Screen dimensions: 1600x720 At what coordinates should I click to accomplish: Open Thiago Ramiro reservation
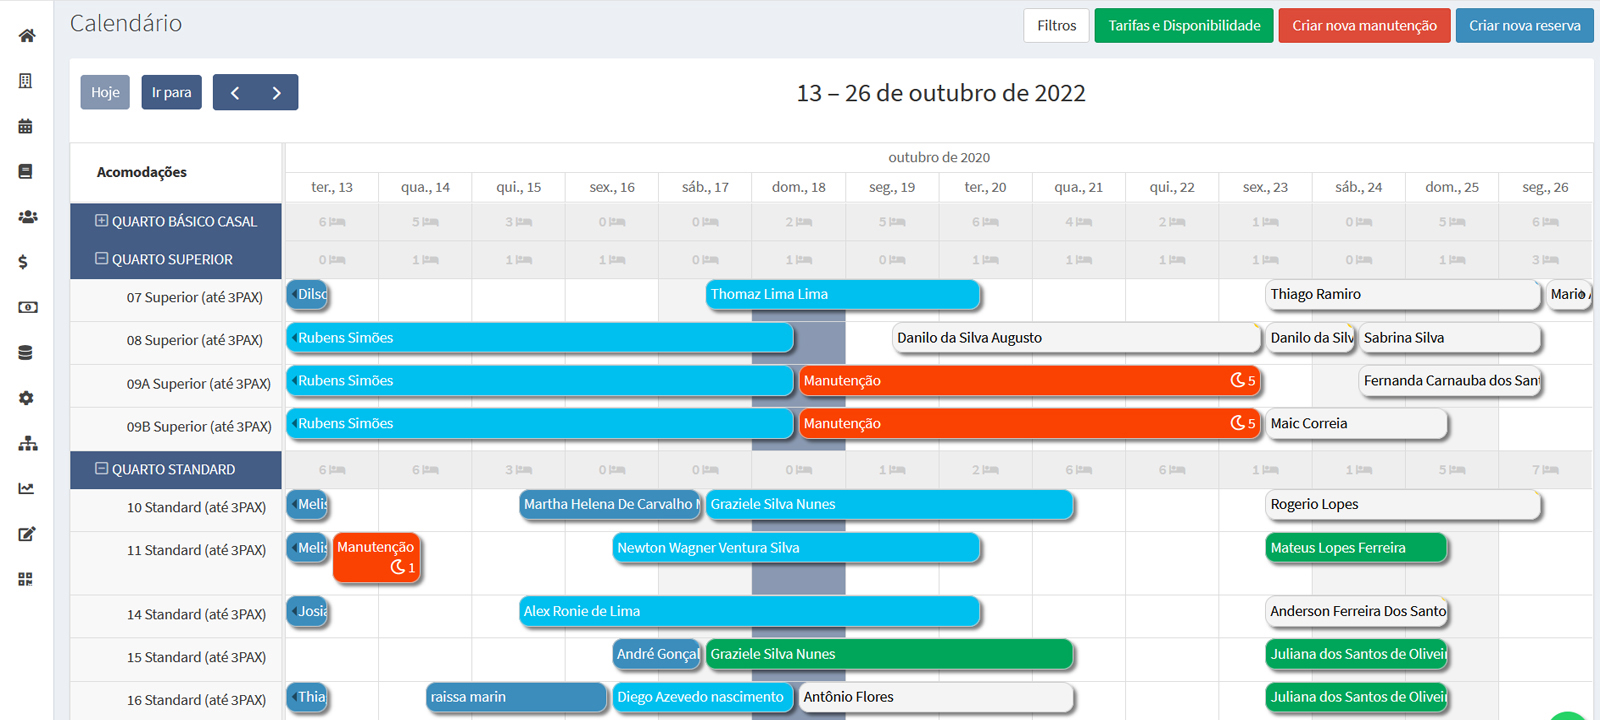pos(1403,294)
